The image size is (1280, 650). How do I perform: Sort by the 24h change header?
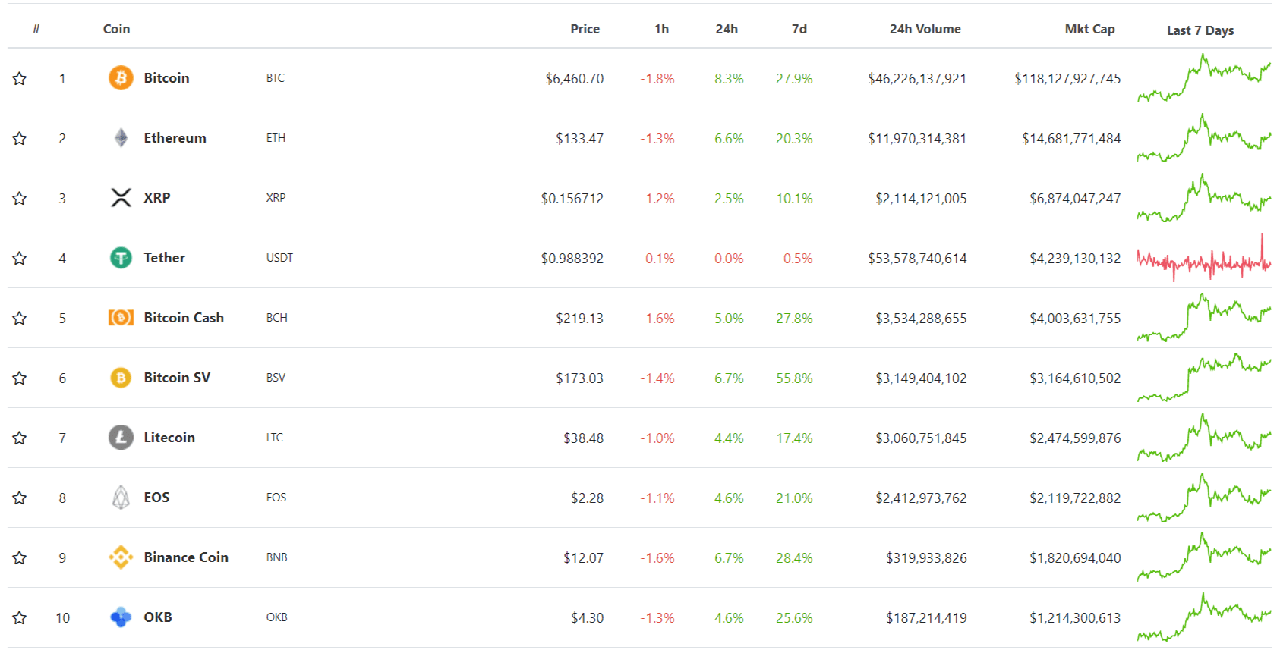click(x=727, y=29)
